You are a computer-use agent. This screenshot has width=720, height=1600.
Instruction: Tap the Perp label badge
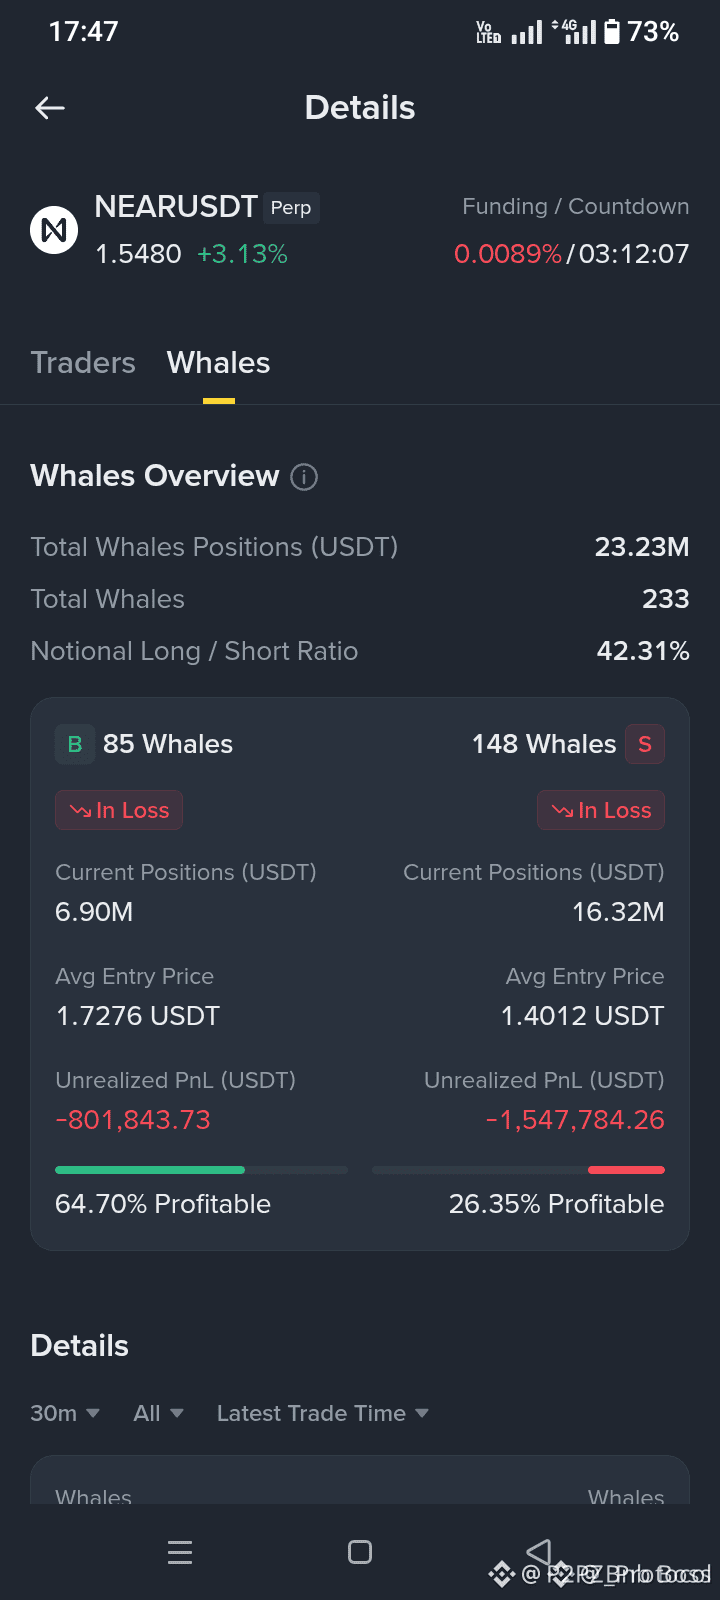click(x=291, y=208)
